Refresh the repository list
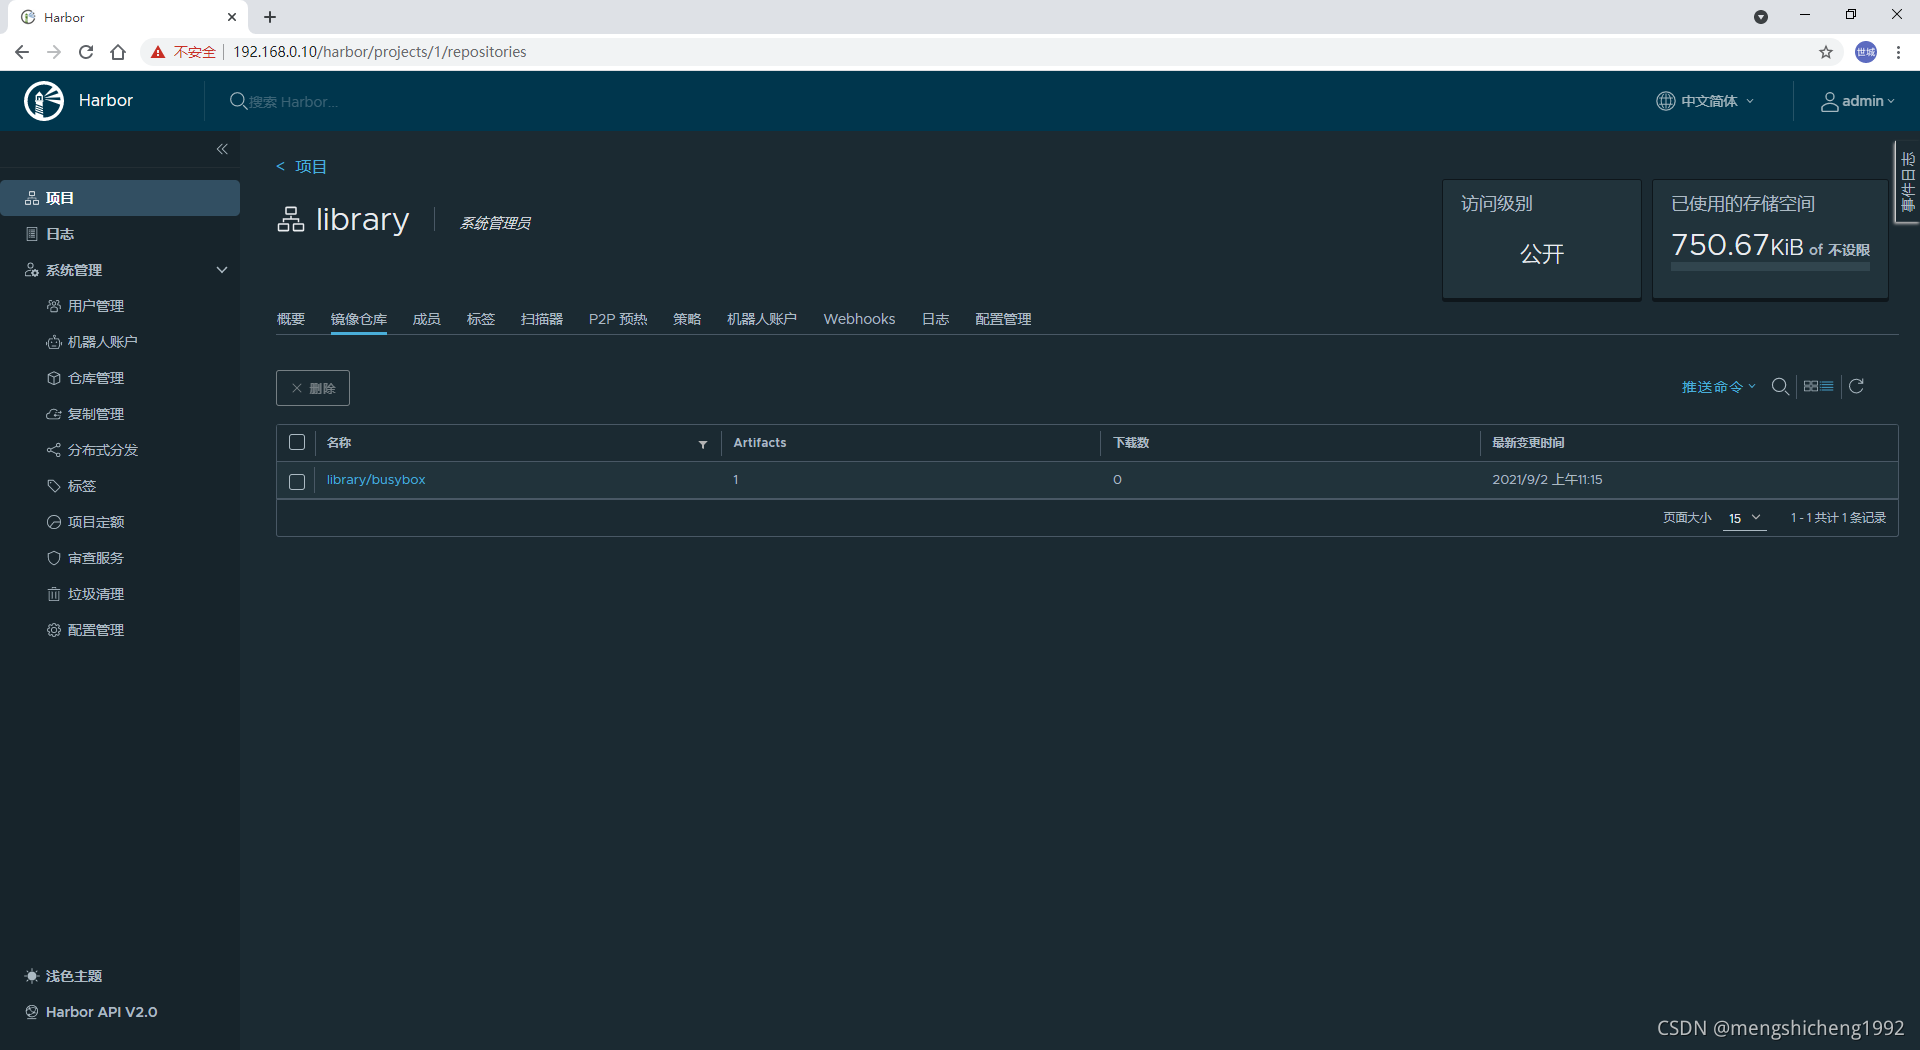This screenshot has height=1050, width=1920. point(1857,386)
